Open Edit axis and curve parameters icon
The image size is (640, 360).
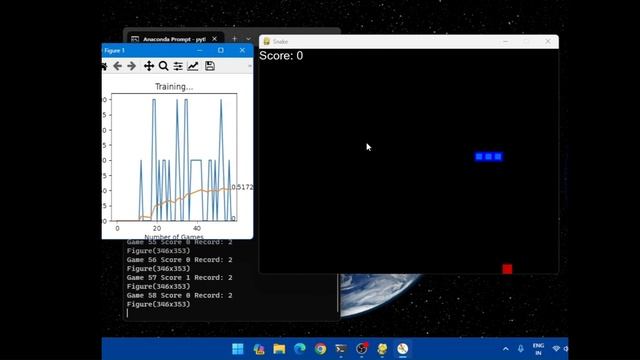coord(193,66)
